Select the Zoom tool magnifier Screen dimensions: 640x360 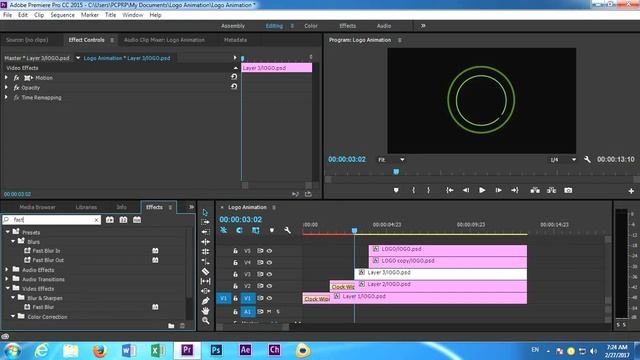205,321
